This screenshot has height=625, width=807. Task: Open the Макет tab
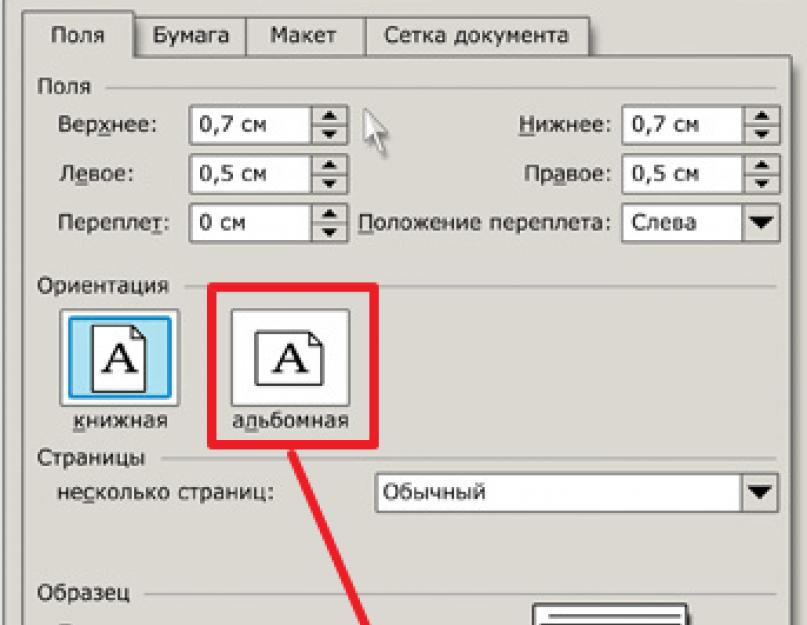pyautogui.click(x=304, y=36)
